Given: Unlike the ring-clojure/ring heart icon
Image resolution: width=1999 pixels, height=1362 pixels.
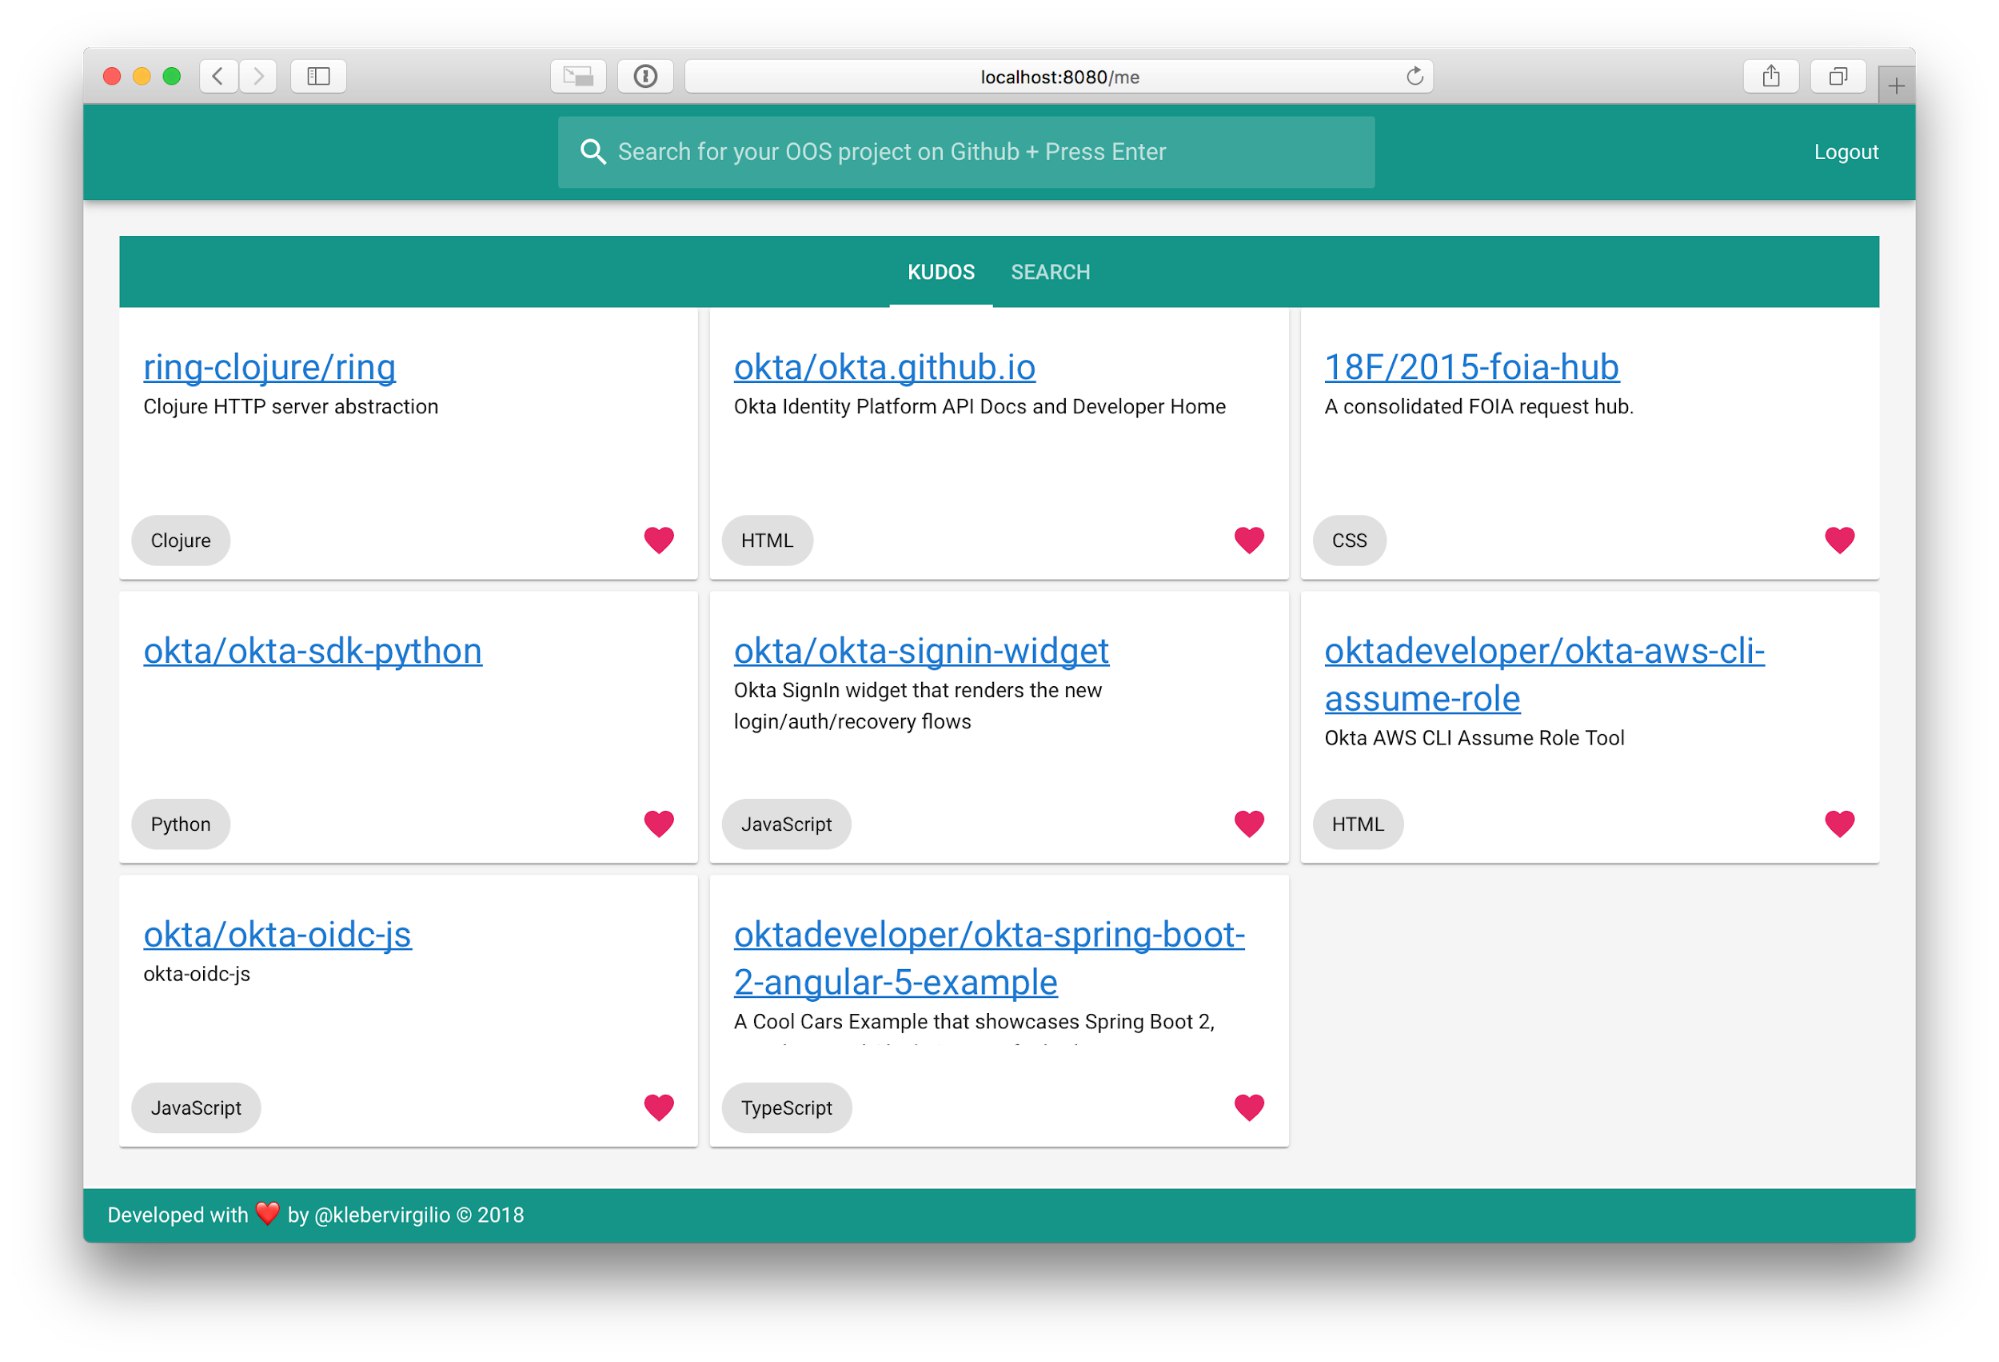Looking at the screenshot, I should click(658, 540).
